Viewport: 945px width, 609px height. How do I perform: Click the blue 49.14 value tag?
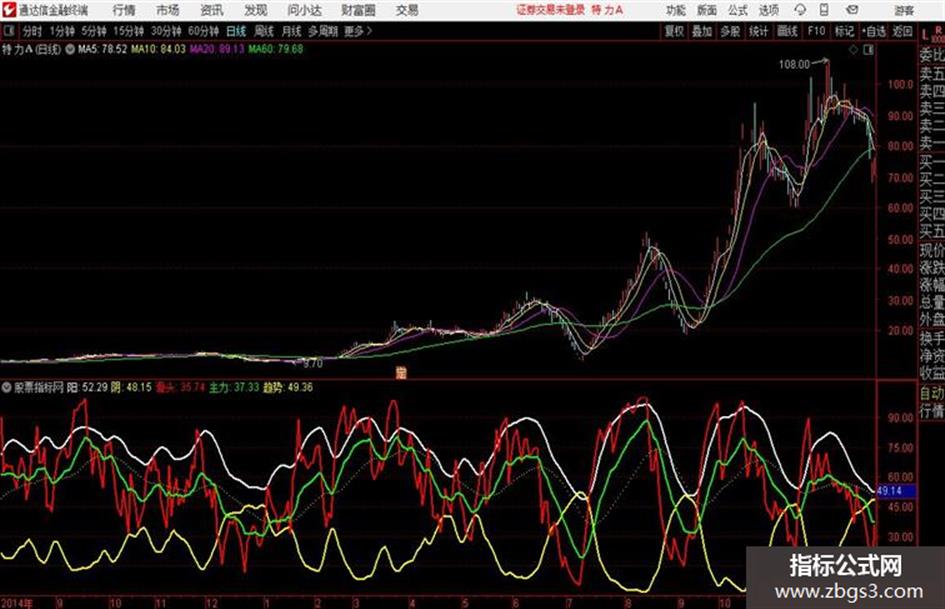[896, 491]
